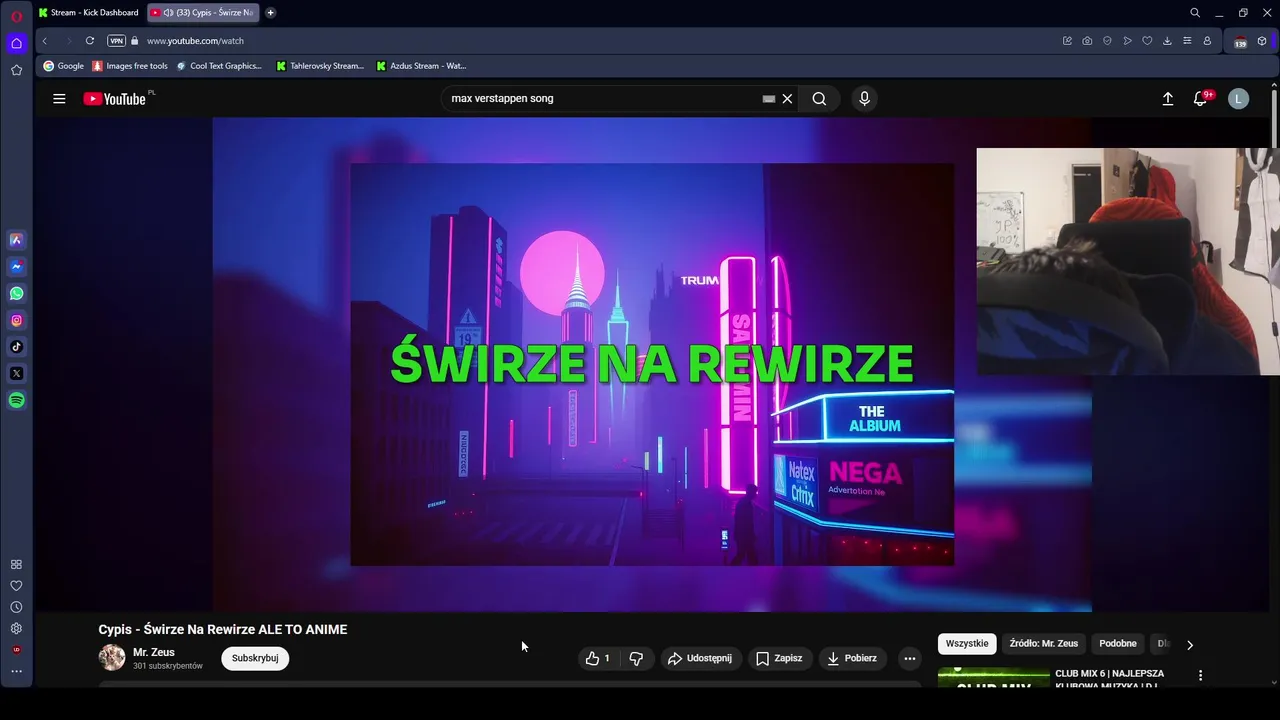Open Azdus Stream bookmark
The height and width of the screenshot is (720, 1280).
click(x=421, y=66)
